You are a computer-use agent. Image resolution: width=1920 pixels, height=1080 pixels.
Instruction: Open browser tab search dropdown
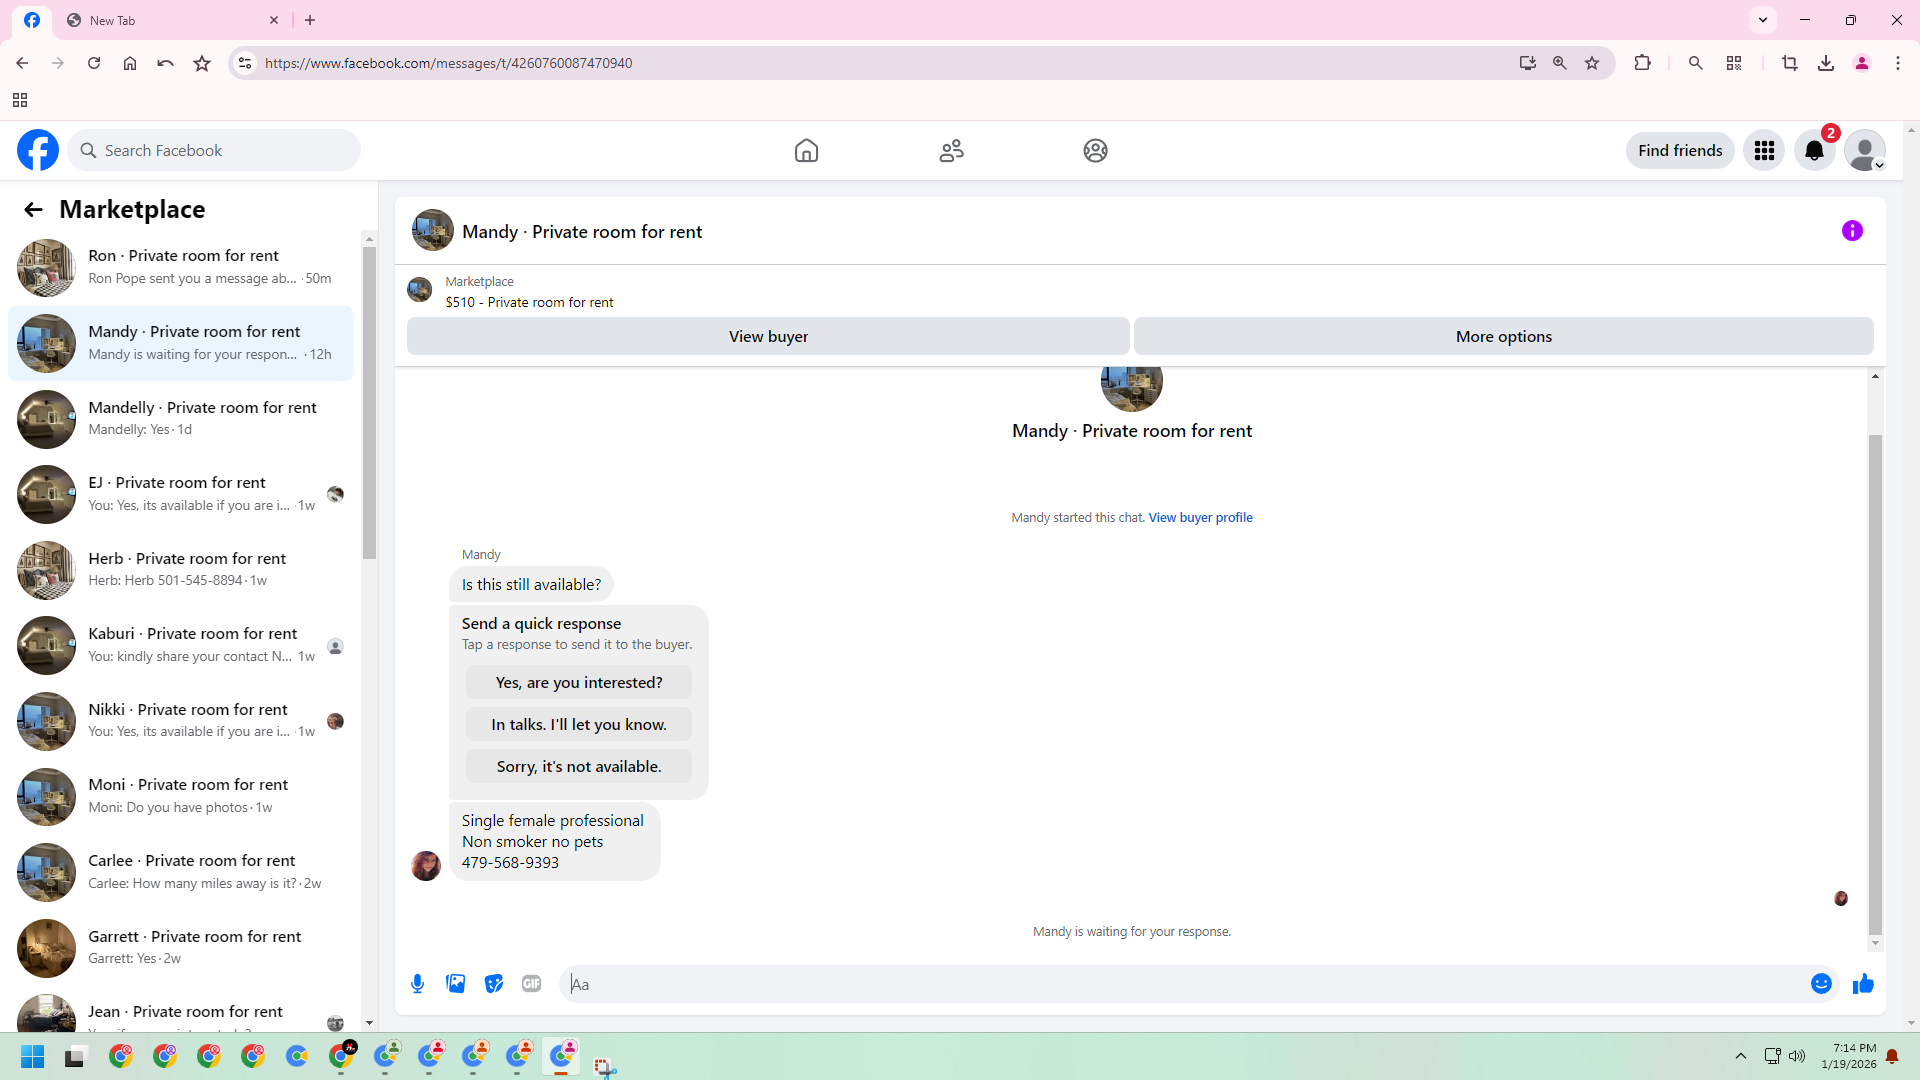[x=1763, y=20]
